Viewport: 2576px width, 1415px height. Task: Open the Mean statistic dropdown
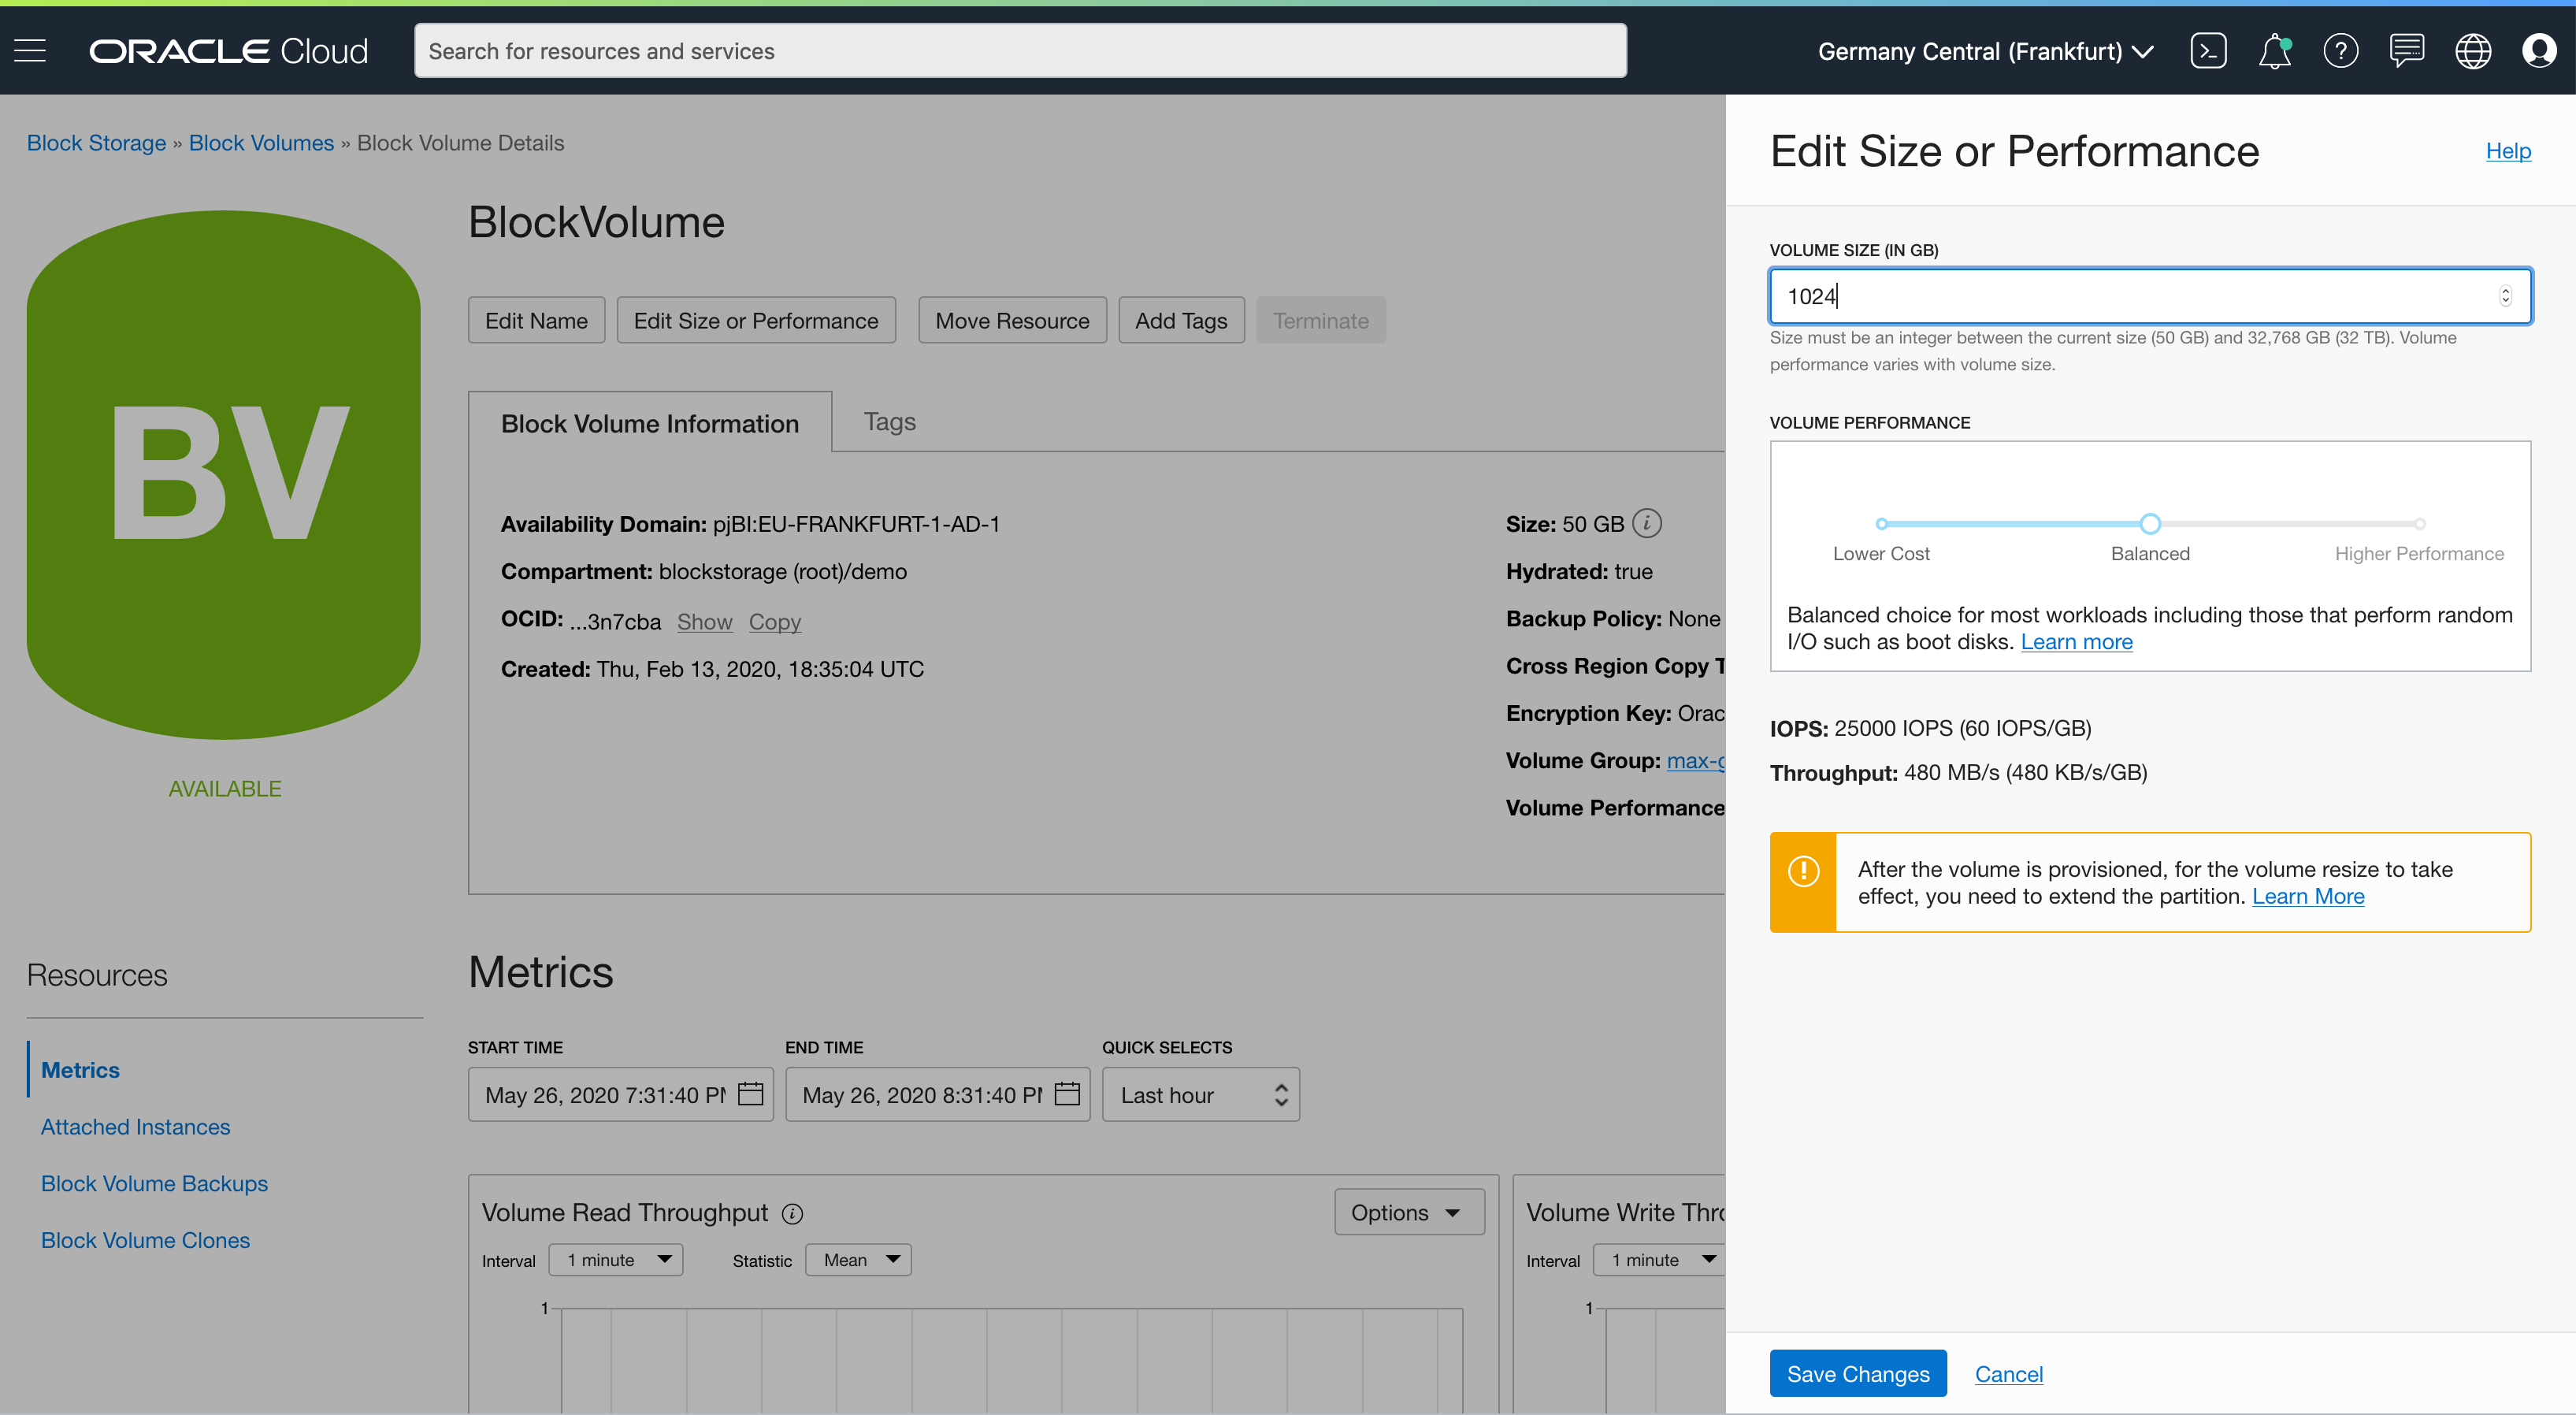[857, 1259]
